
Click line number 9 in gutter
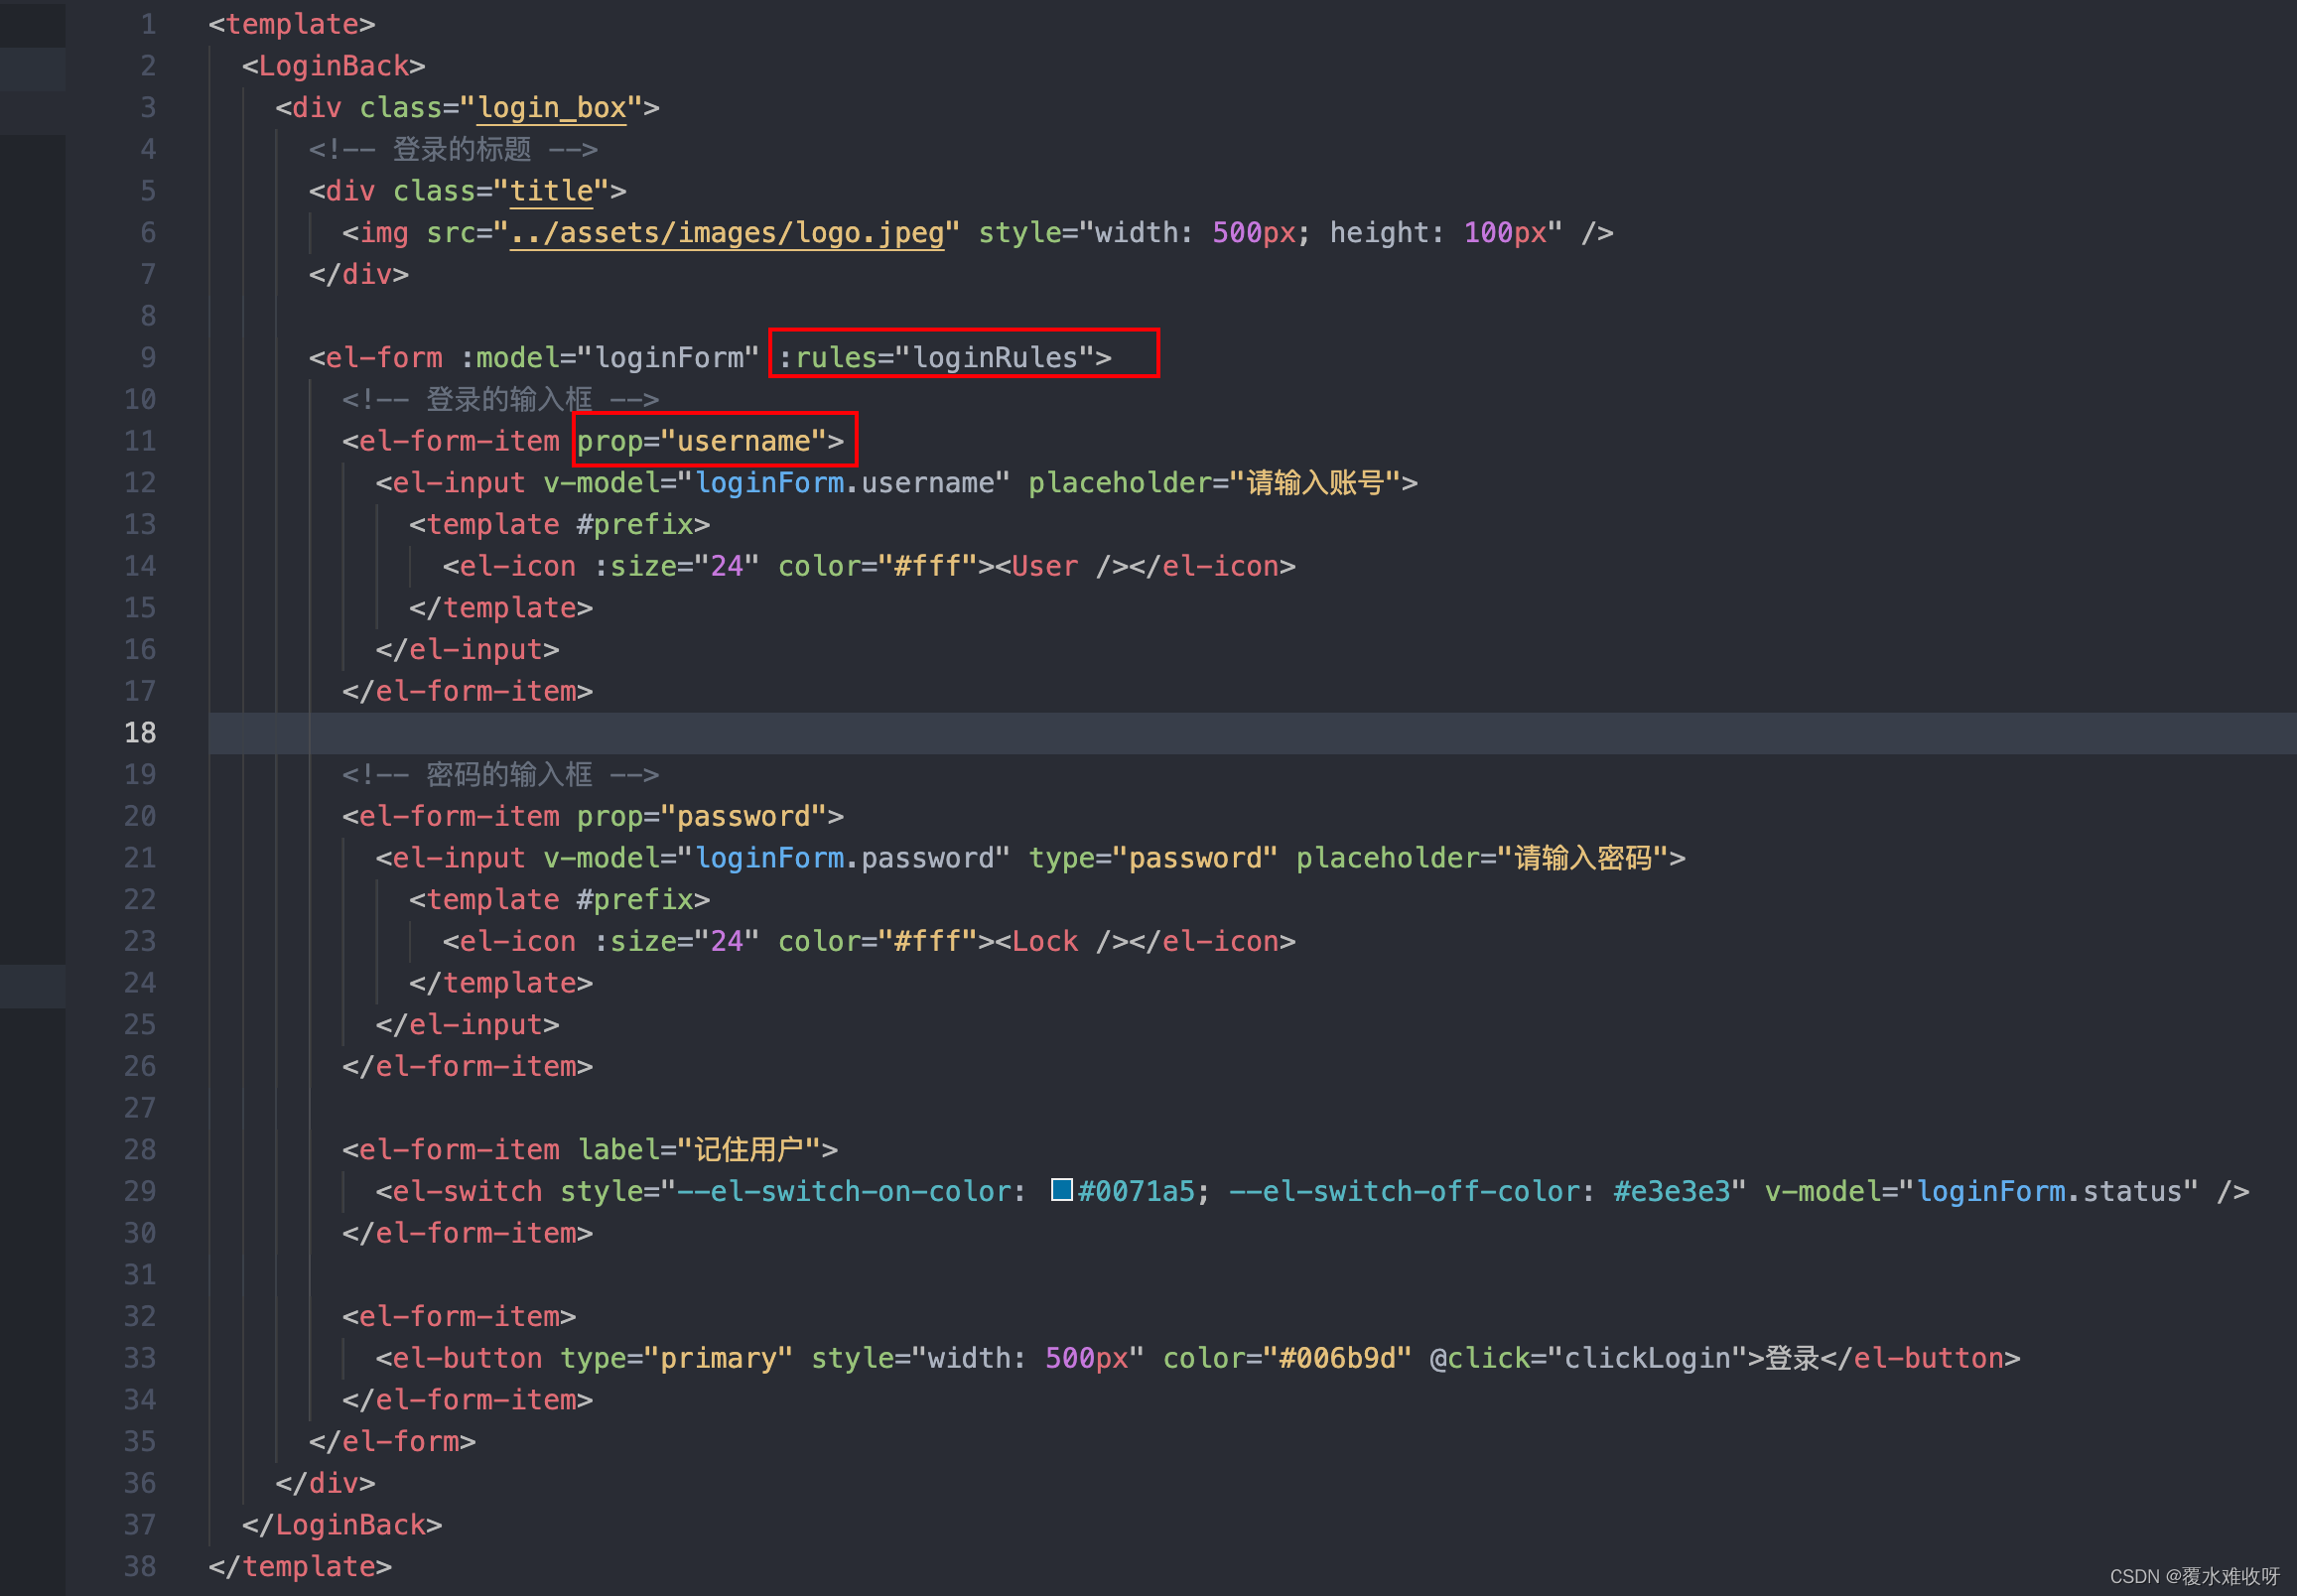pyautogui.click(x=148, y=358)
